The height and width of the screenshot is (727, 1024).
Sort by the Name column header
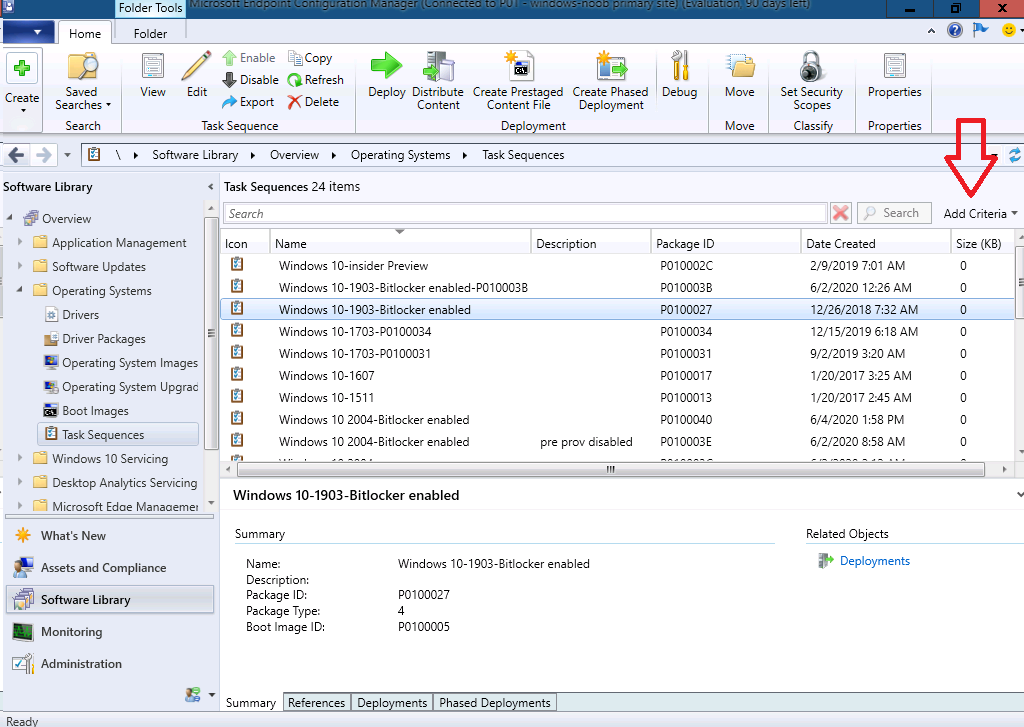(400, 243)
